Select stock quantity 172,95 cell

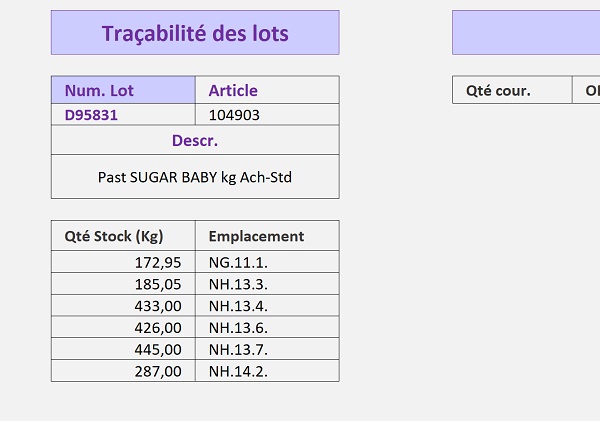pyautogui.click(x=123, y=262)
